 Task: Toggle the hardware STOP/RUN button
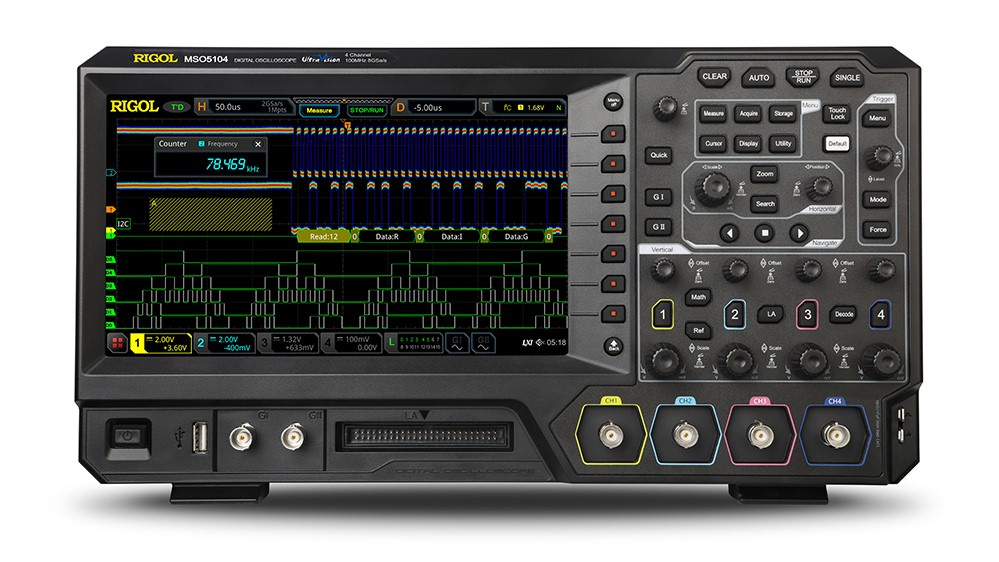point(803,77)
